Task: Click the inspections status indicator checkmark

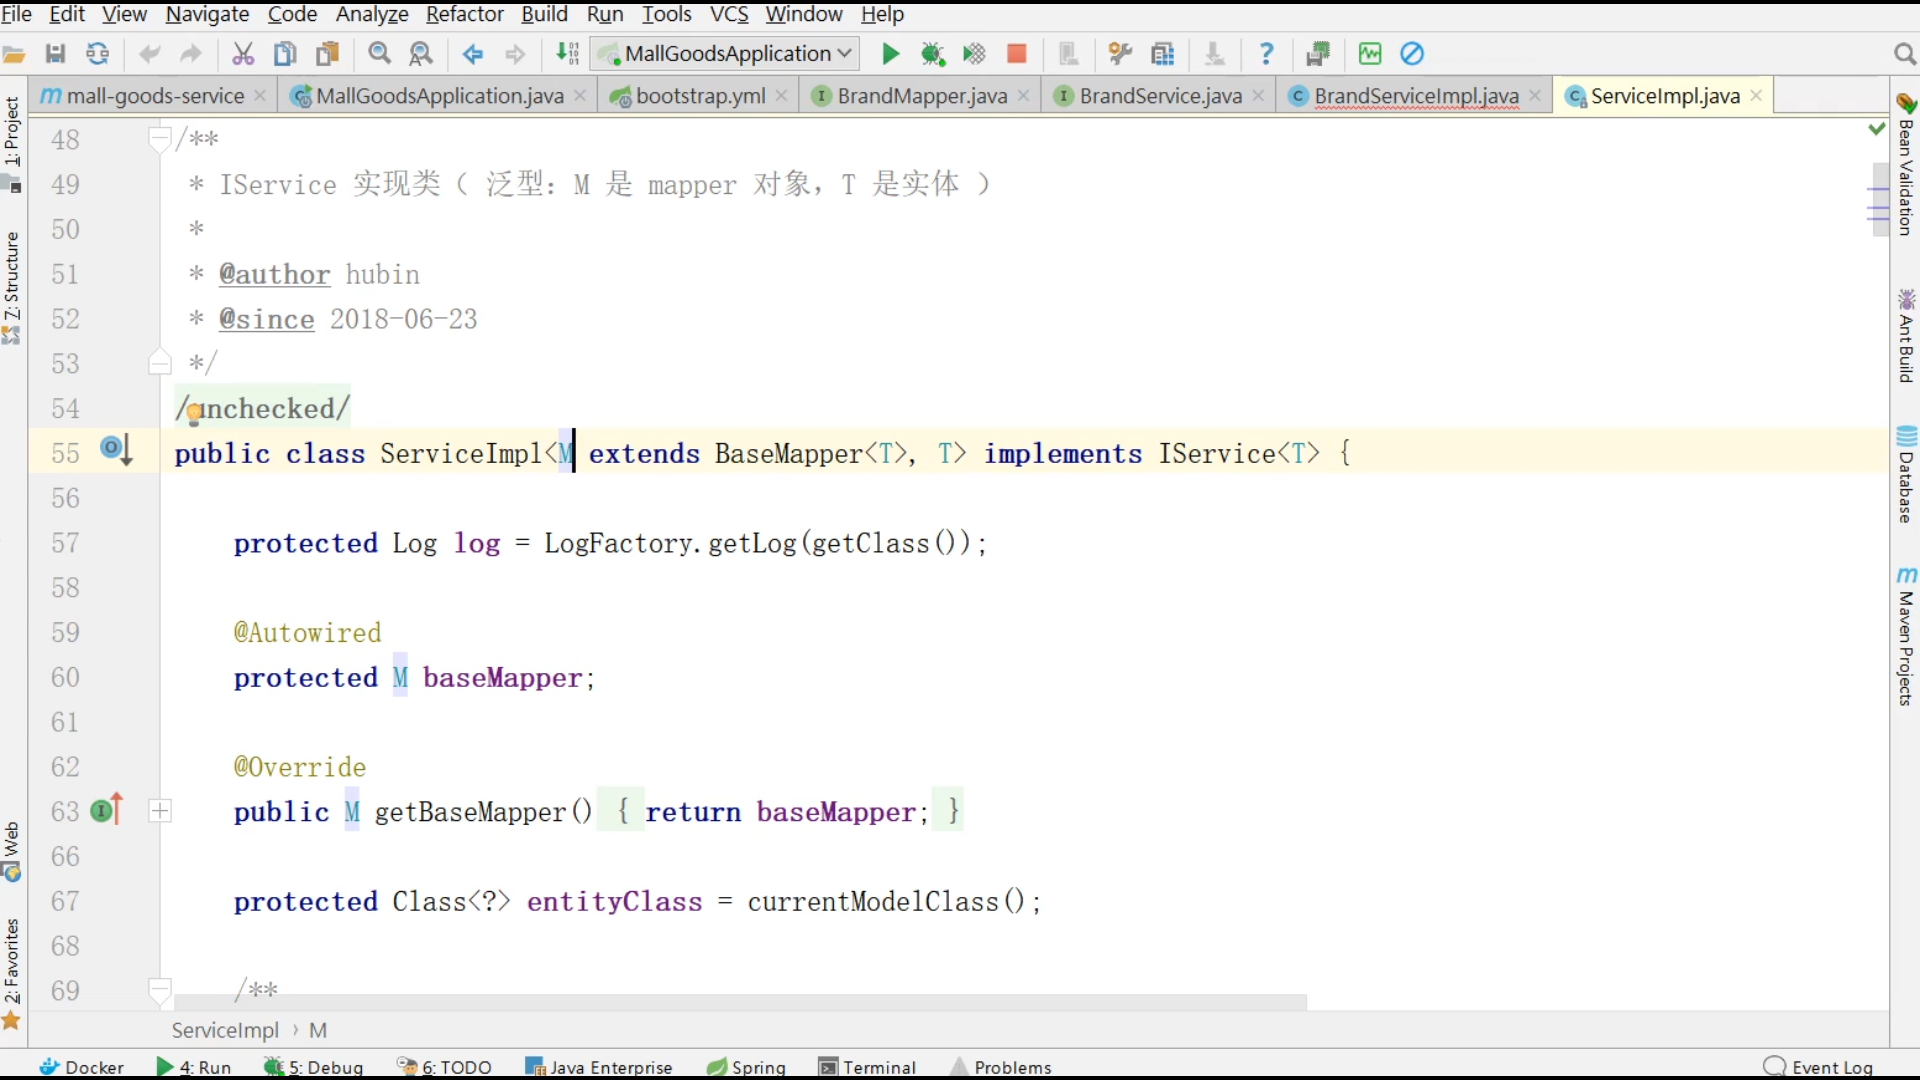Action: (x=1877, y=128)
